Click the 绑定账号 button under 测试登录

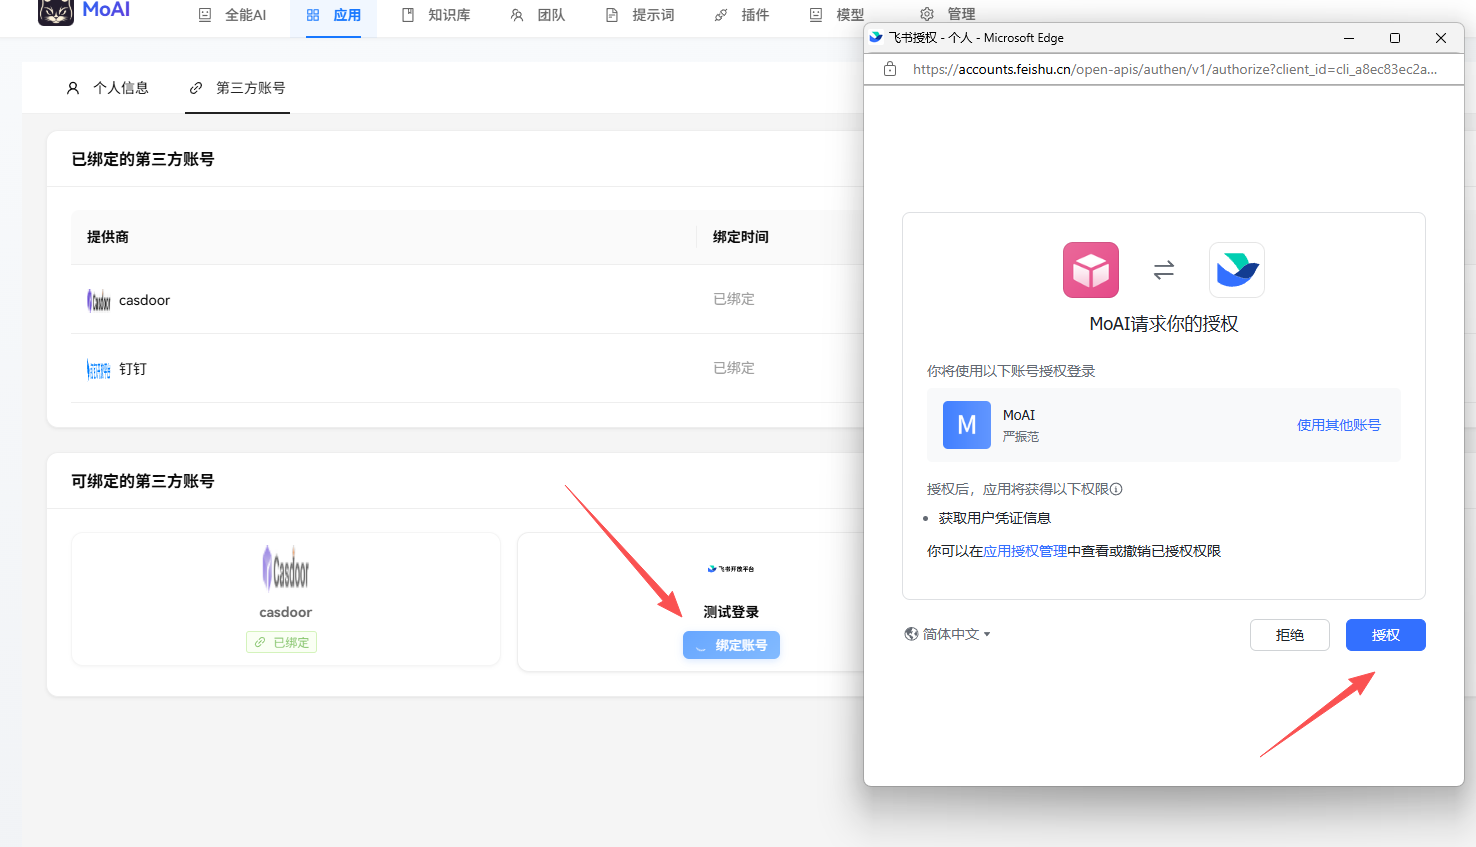click(x=731, y=645)
